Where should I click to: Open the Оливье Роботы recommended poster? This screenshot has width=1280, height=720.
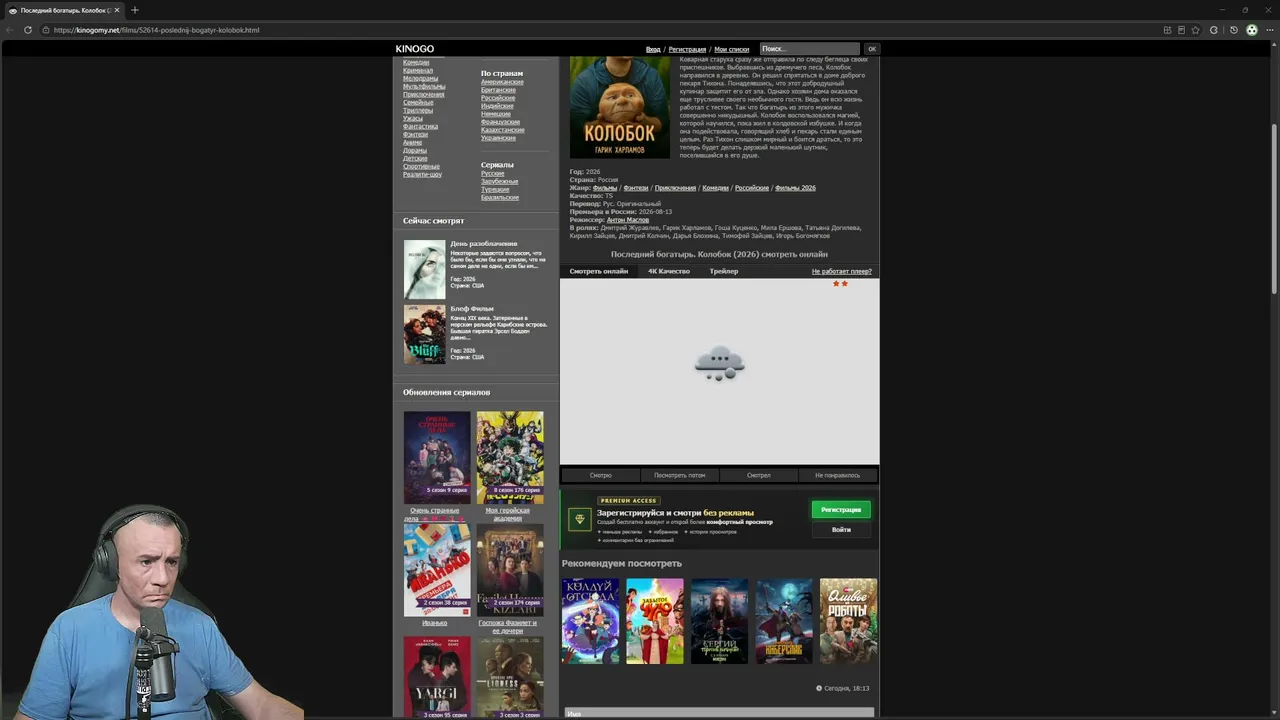(848, 621)
